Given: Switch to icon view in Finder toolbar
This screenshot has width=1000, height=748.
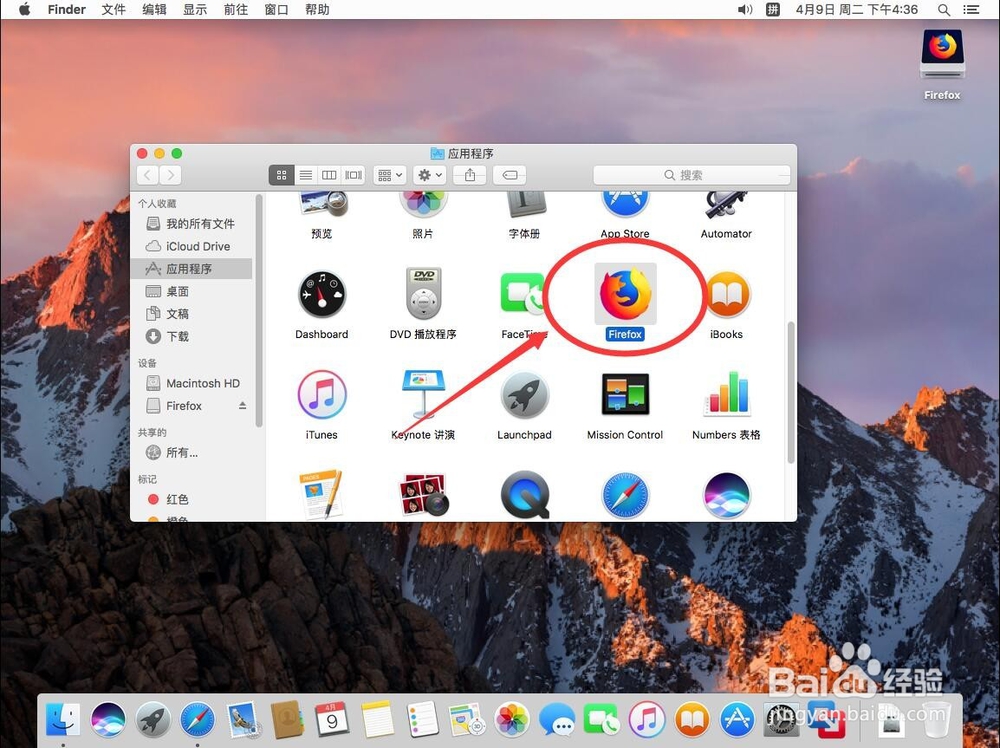Looking at the screenshot, I should click(281, 175).
